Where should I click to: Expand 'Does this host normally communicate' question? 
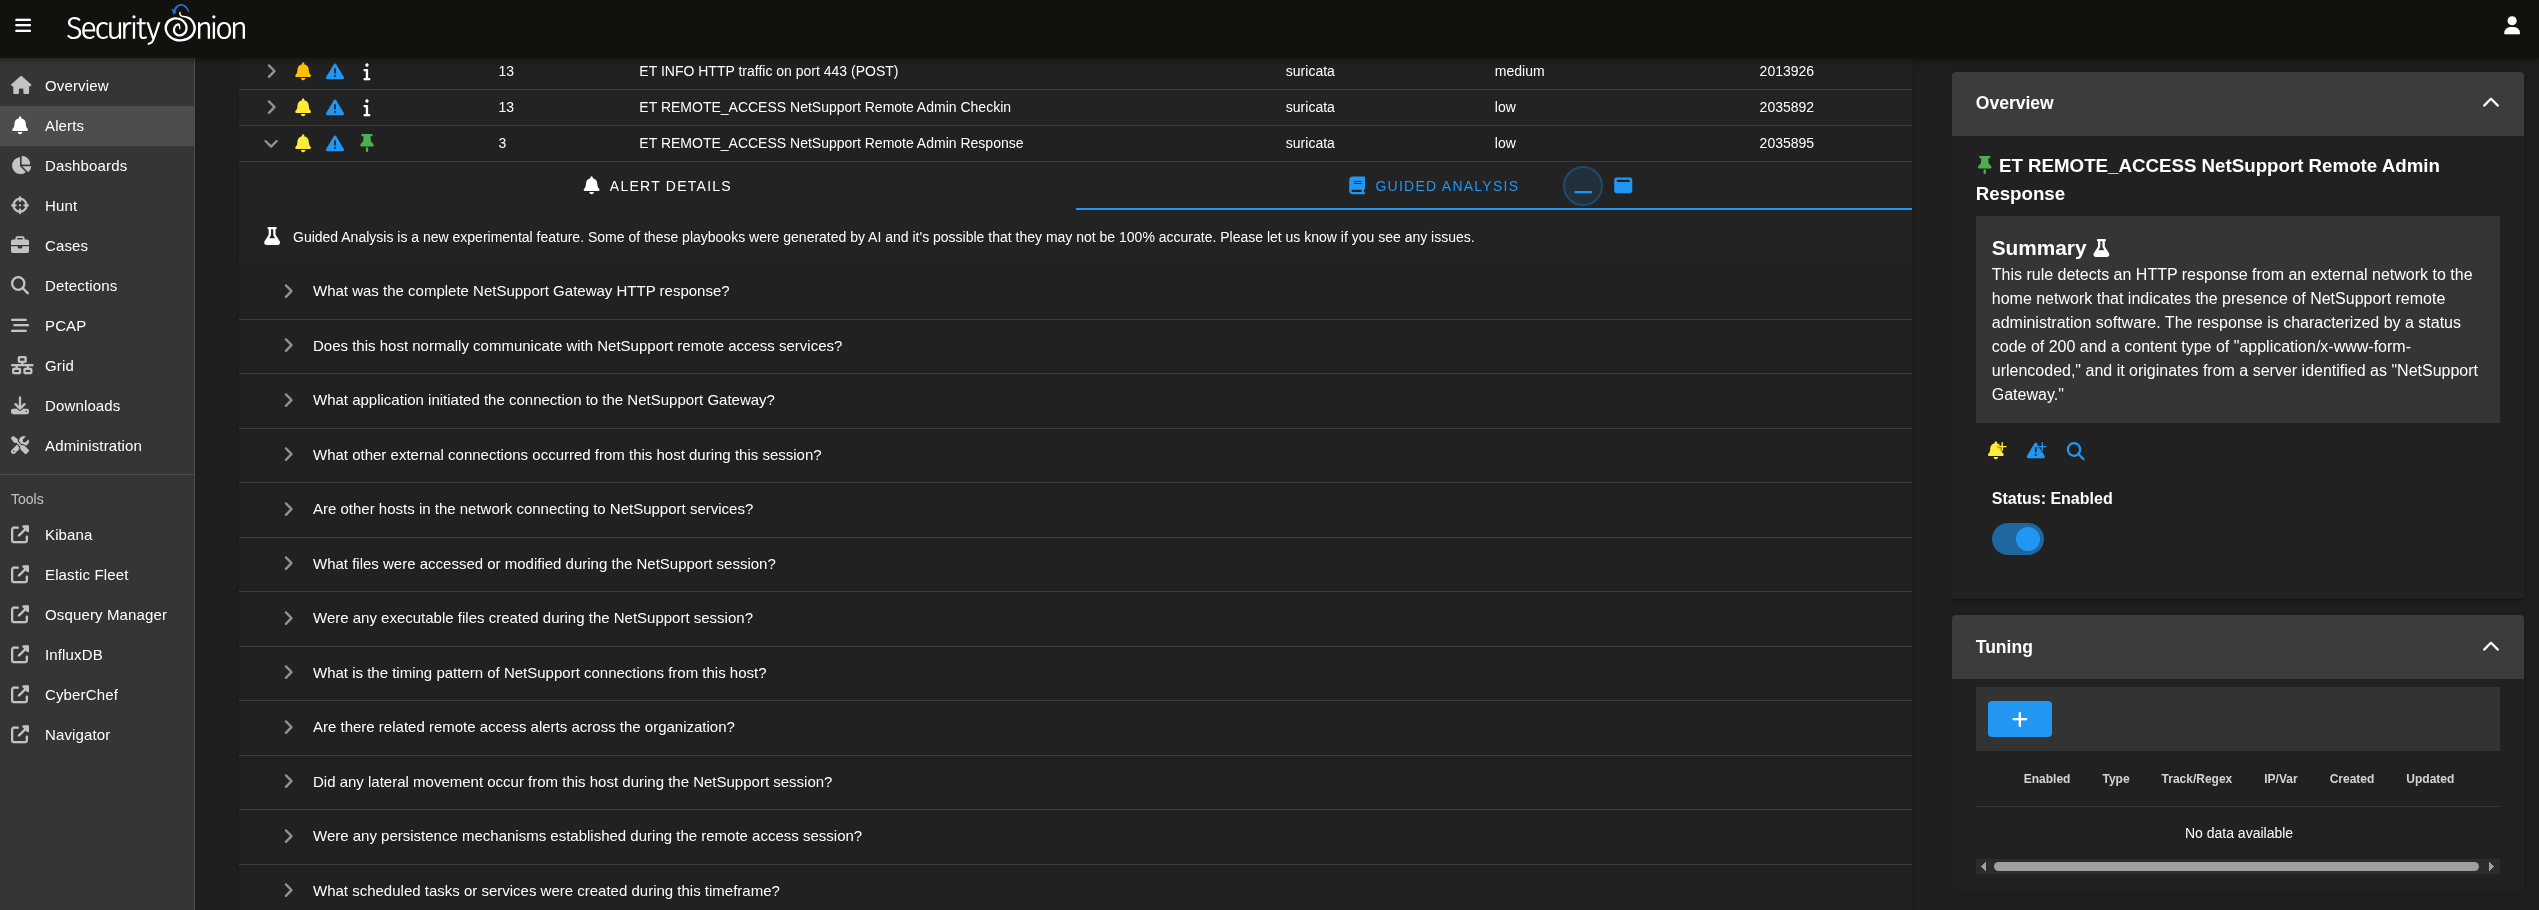[1075, 346]
